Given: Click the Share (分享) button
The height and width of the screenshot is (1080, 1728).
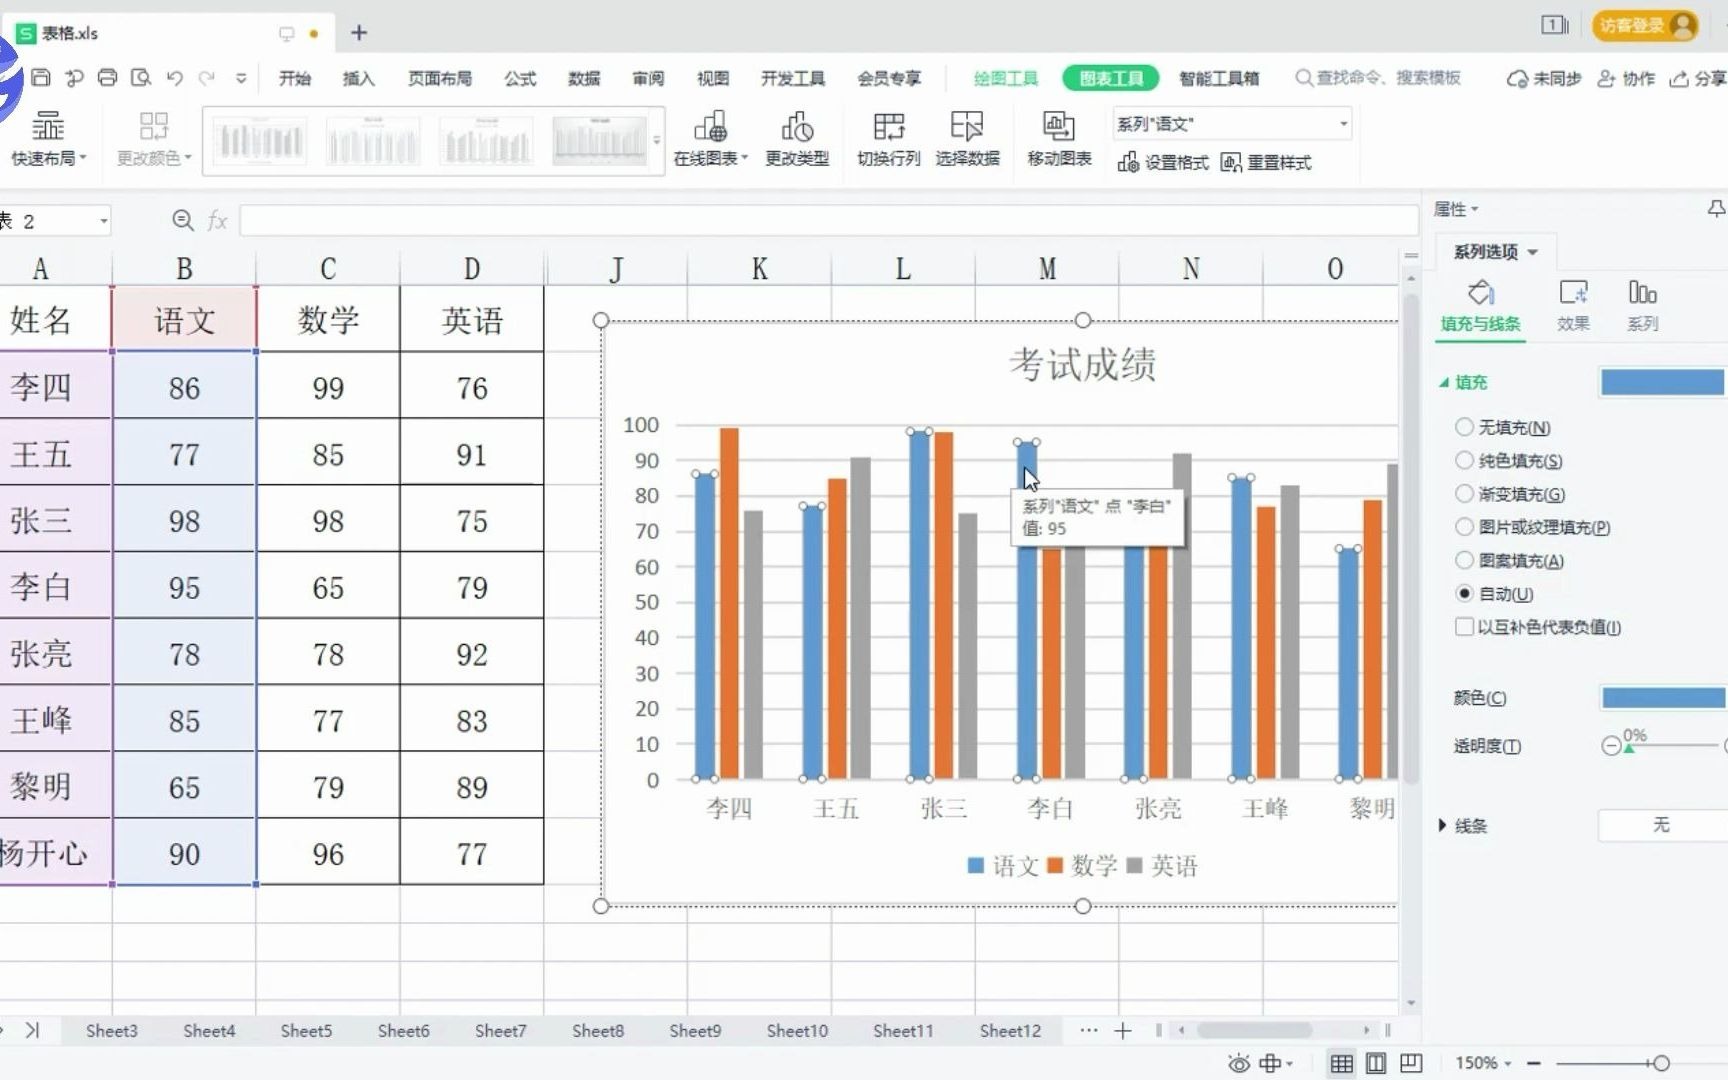Looking at the screenshot, I should pyautogui.click(x=1699, y=78).
